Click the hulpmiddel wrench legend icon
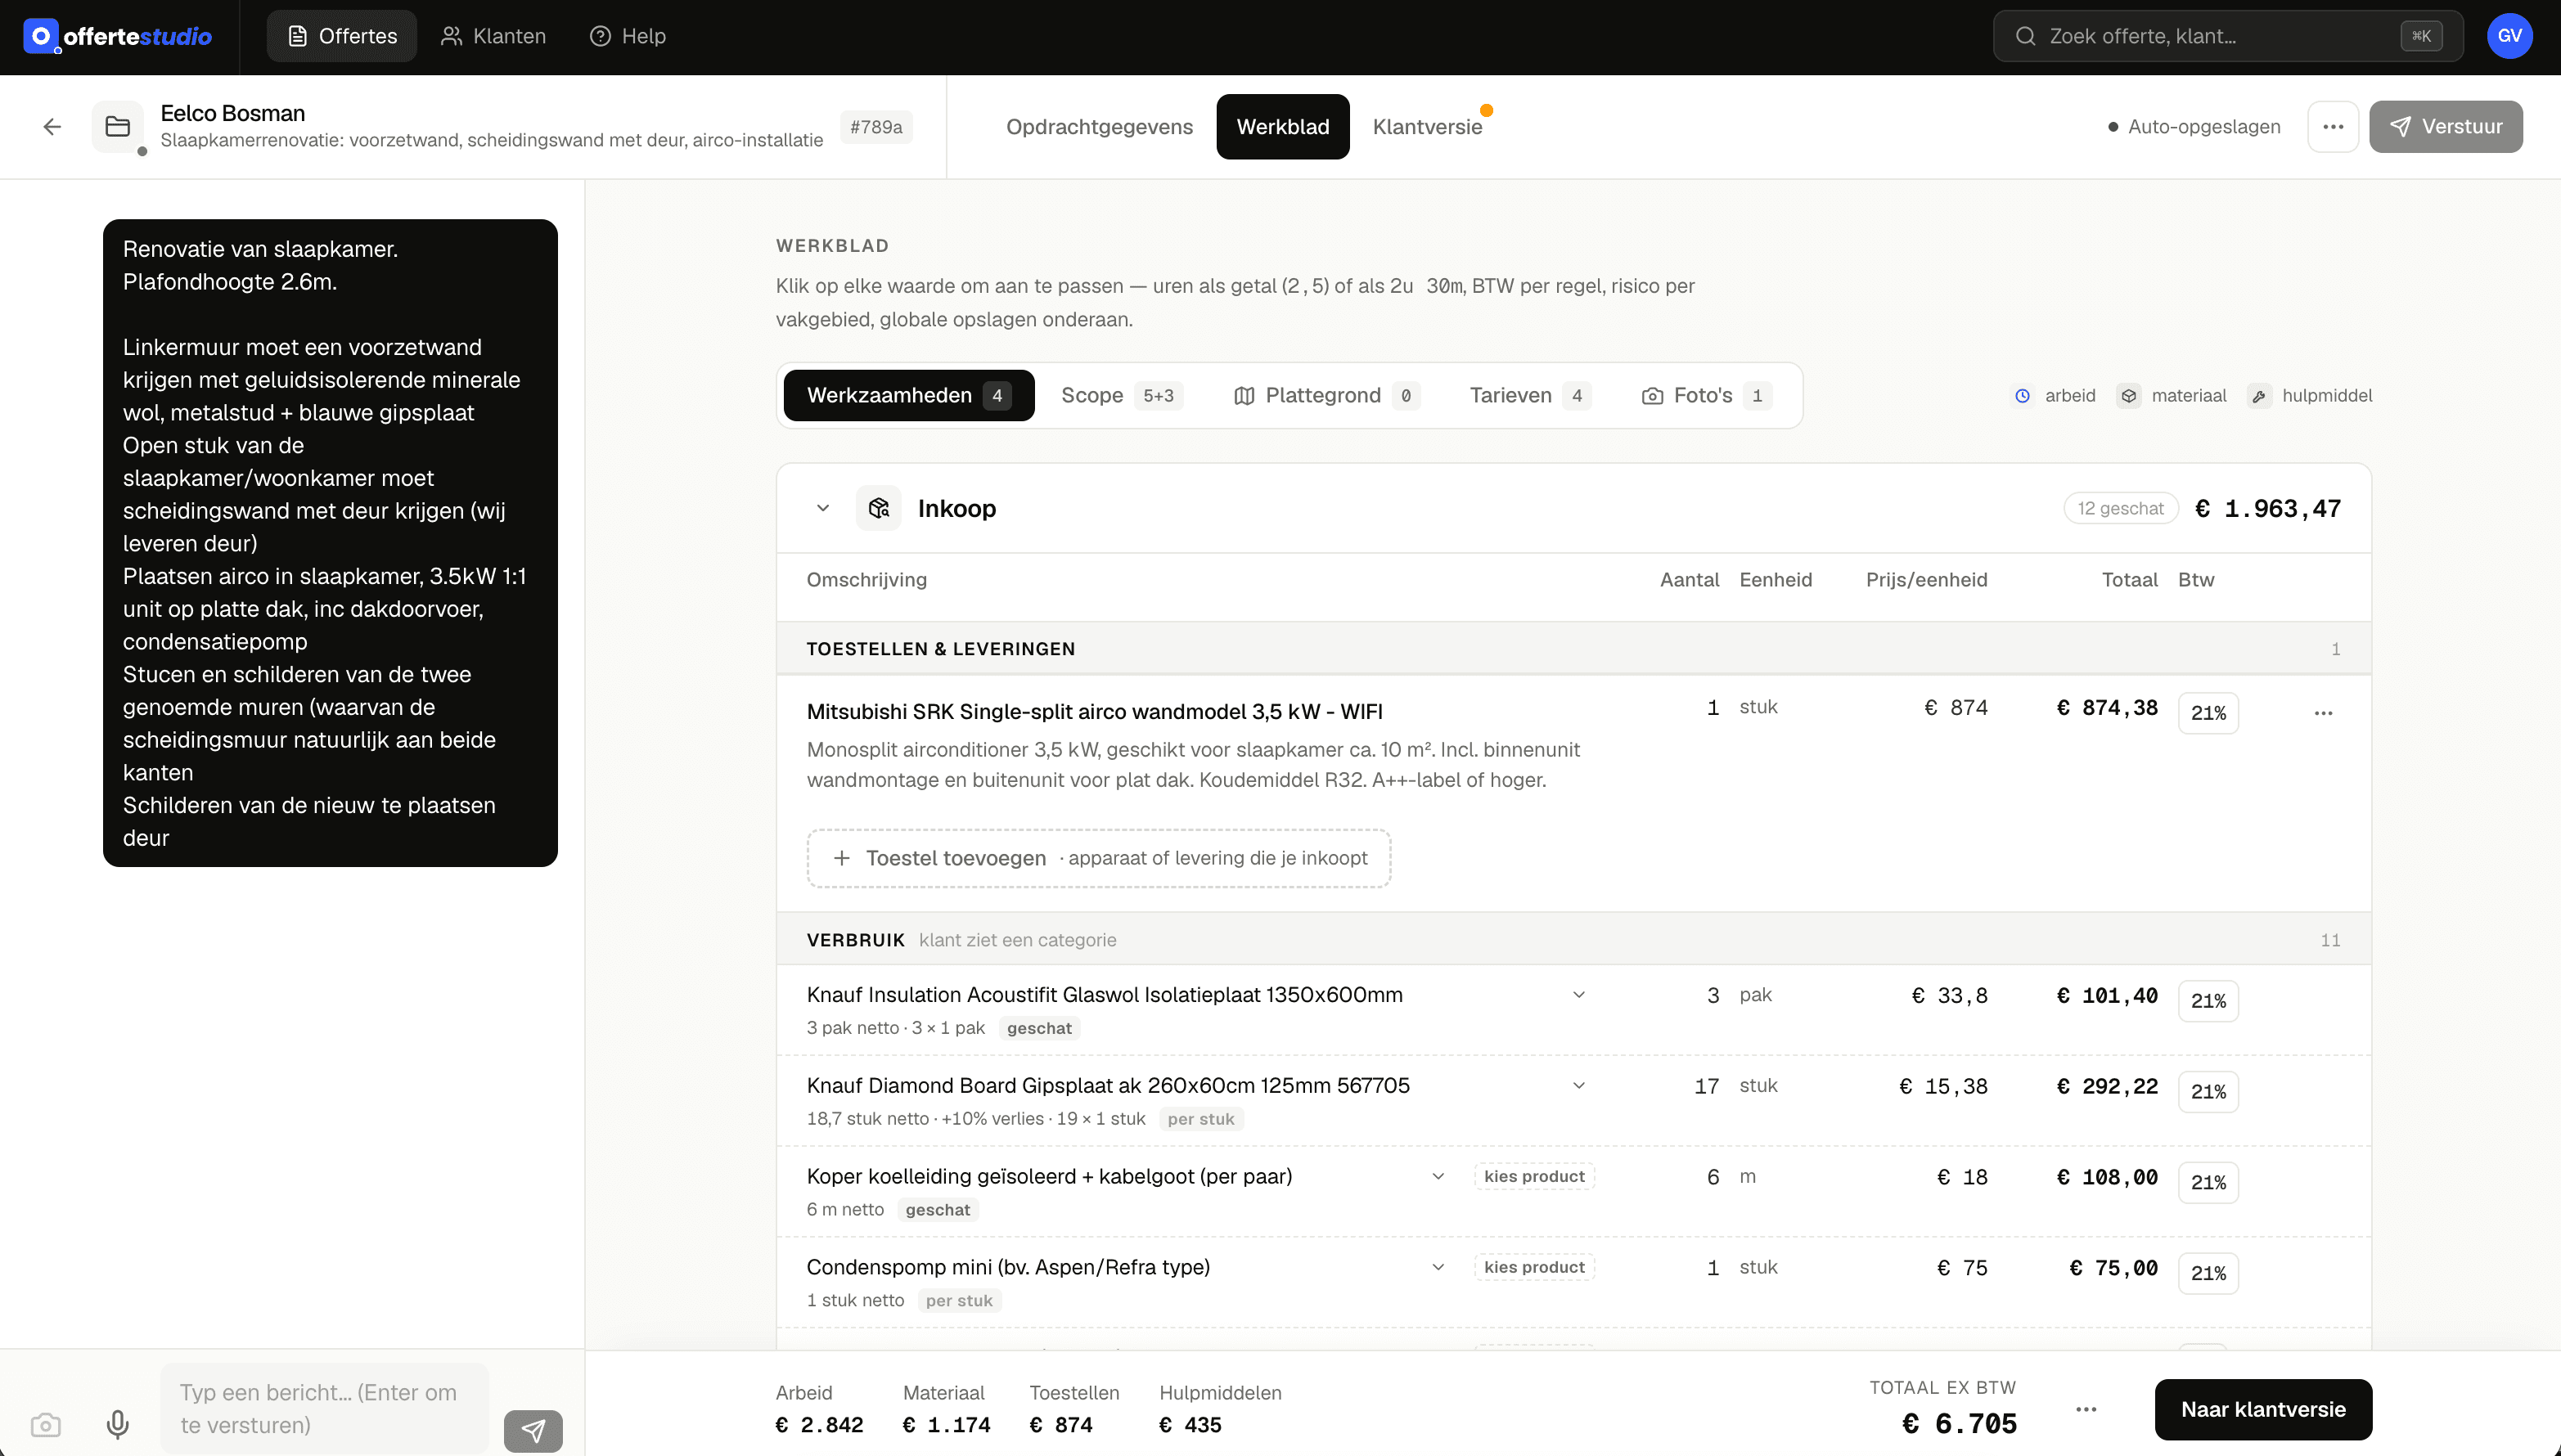This screenshot has width=2561, height=1456. [2259, 396]
